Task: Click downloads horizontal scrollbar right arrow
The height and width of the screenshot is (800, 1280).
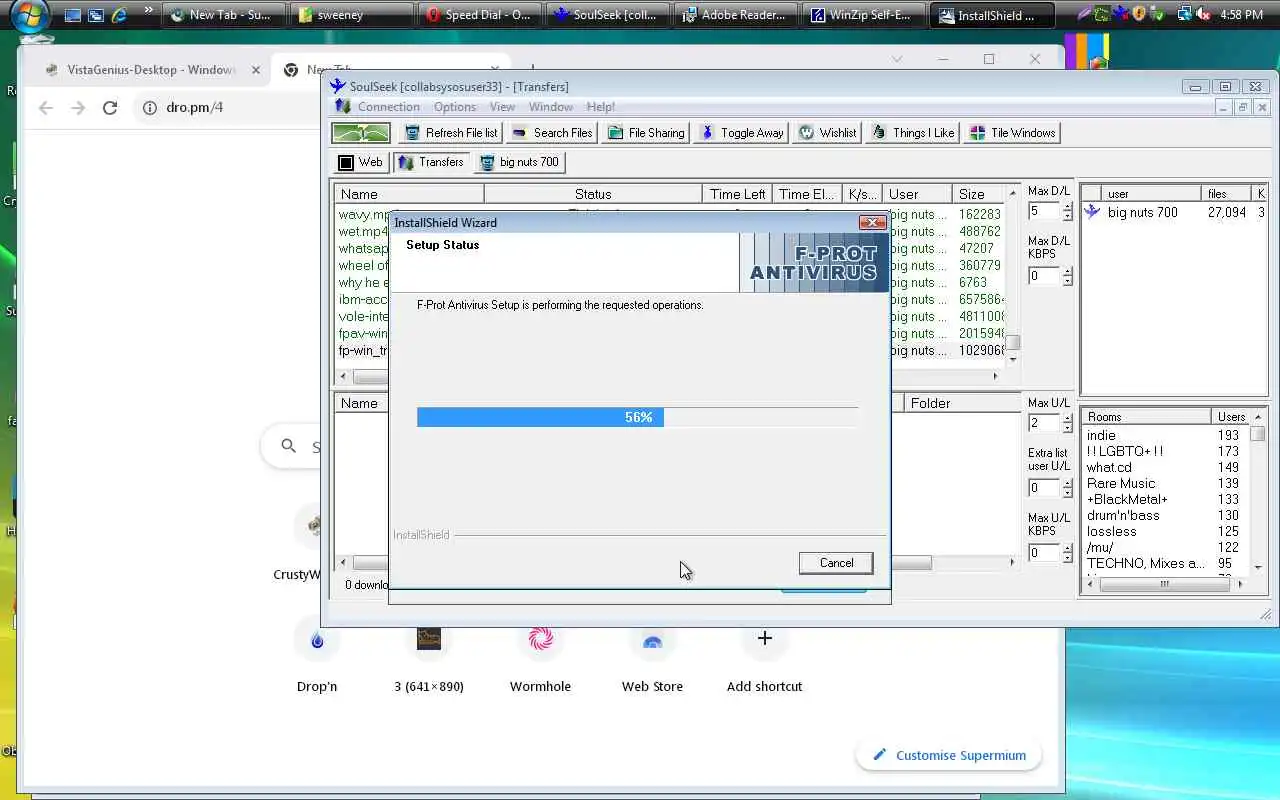Action: pyautogui.click(x=996, y=377)
